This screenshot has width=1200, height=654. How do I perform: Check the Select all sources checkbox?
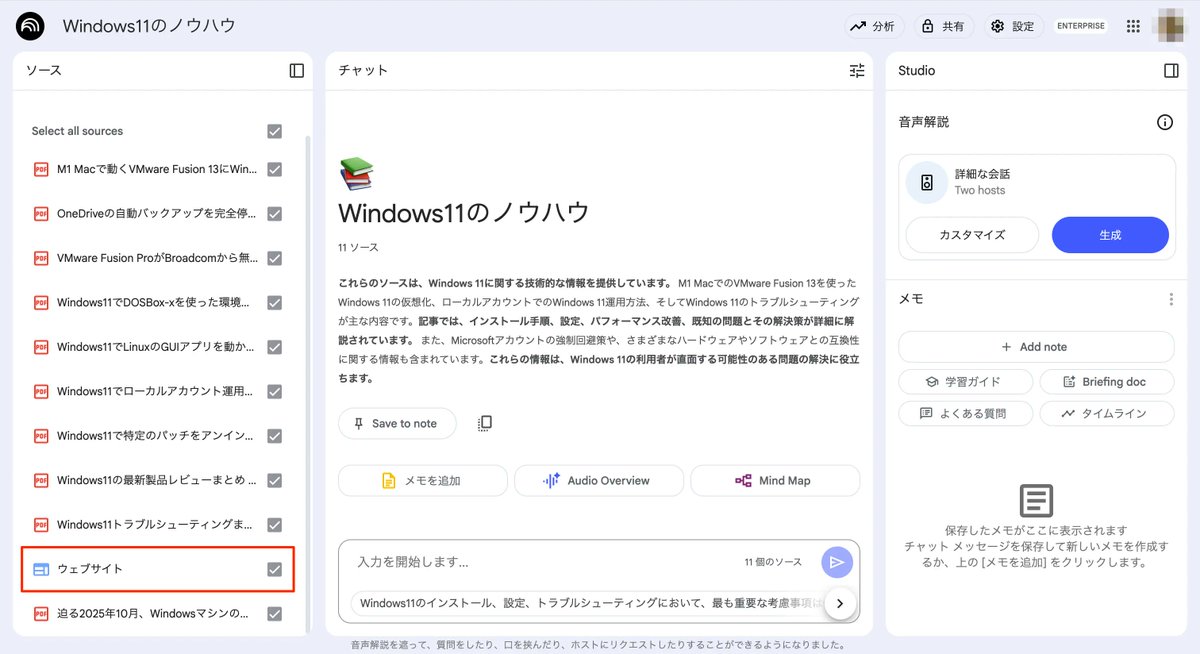pos(273,130)
